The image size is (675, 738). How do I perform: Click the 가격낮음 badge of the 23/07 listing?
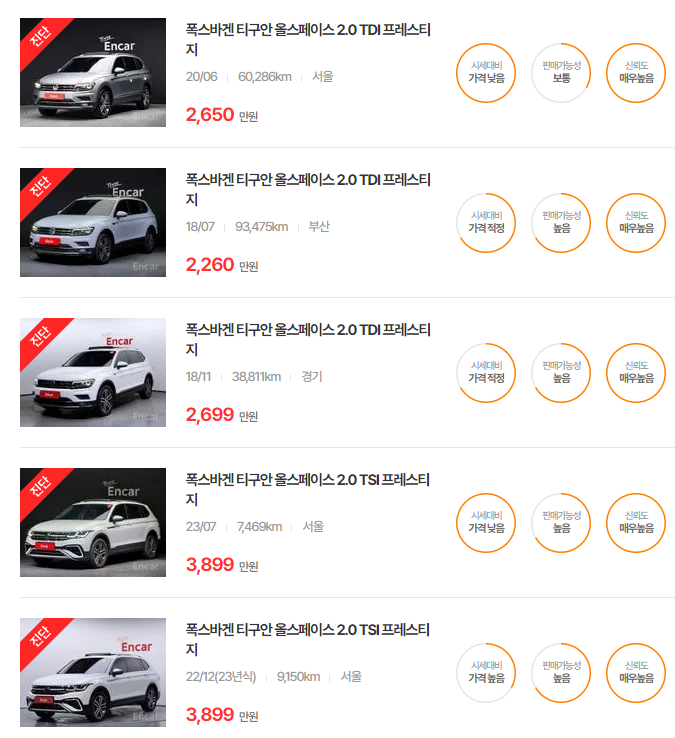tap(486, 523)
